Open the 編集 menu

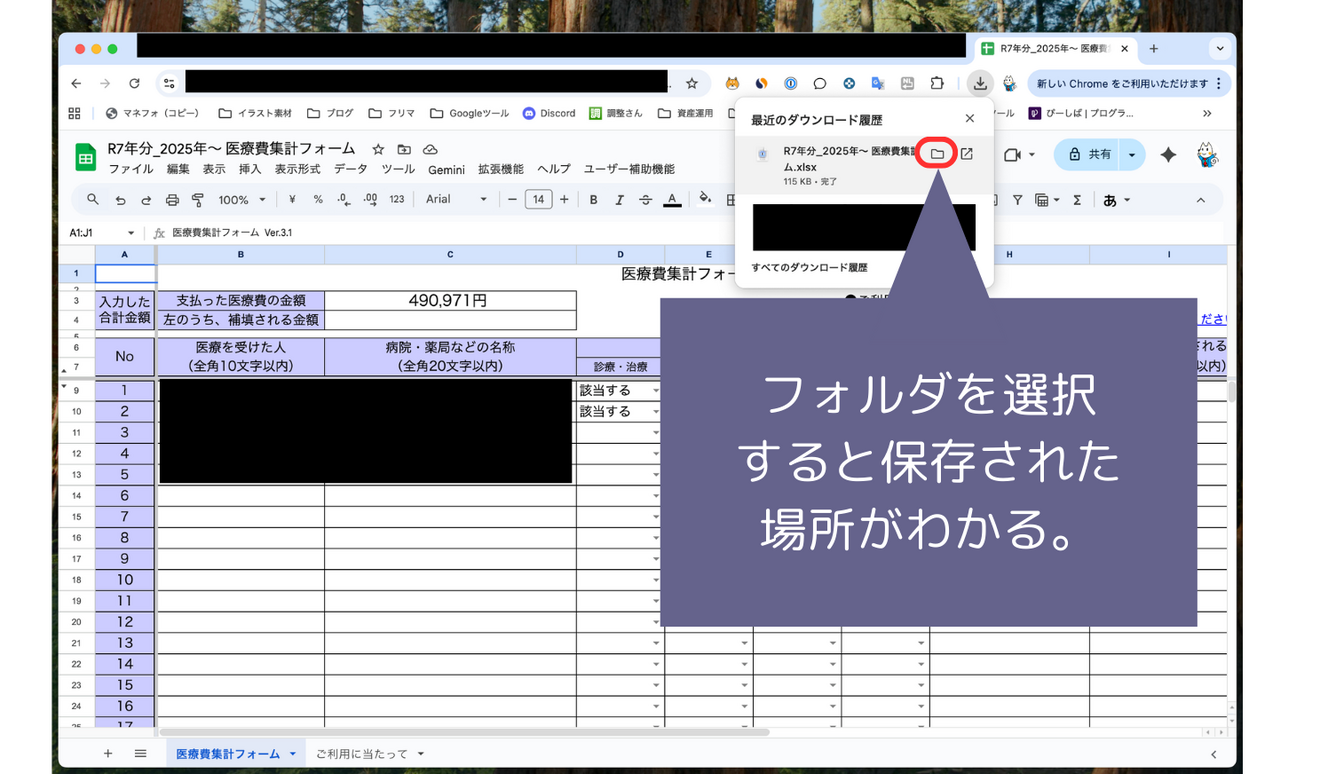coord(178,169)
